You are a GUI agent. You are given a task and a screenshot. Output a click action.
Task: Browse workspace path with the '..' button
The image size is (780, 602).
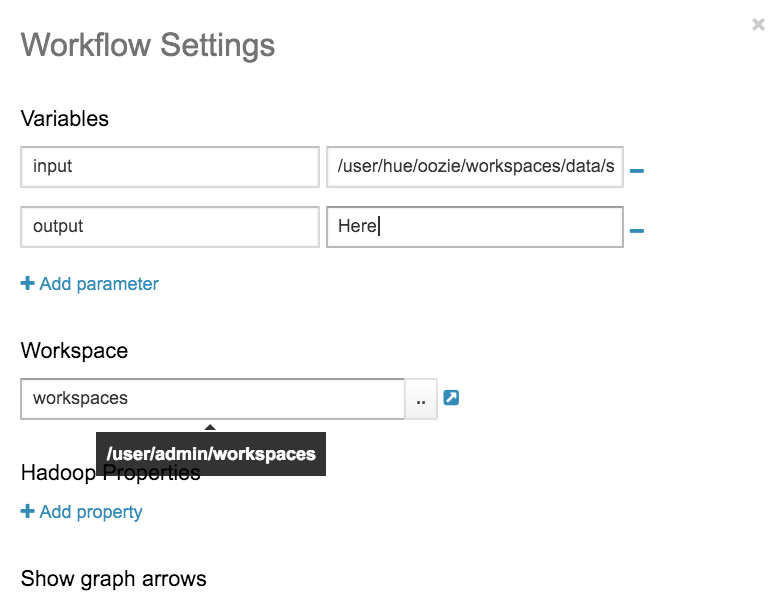[x=421, y=399]
